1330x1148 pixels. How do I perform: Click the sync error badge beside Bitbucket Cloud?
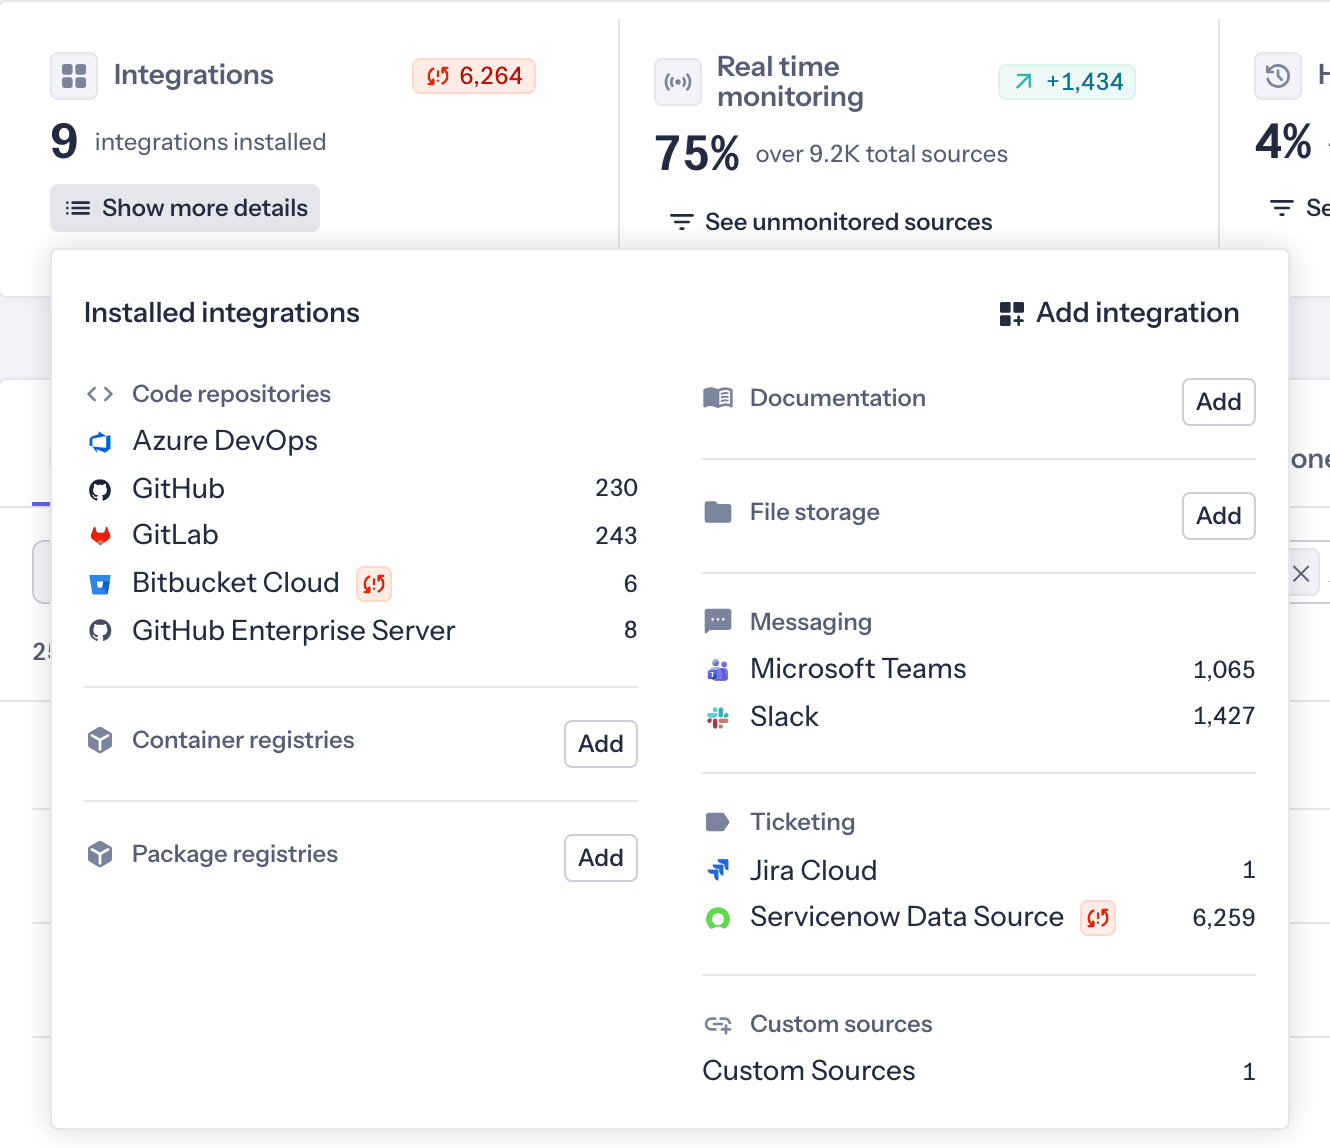(374, 583)
